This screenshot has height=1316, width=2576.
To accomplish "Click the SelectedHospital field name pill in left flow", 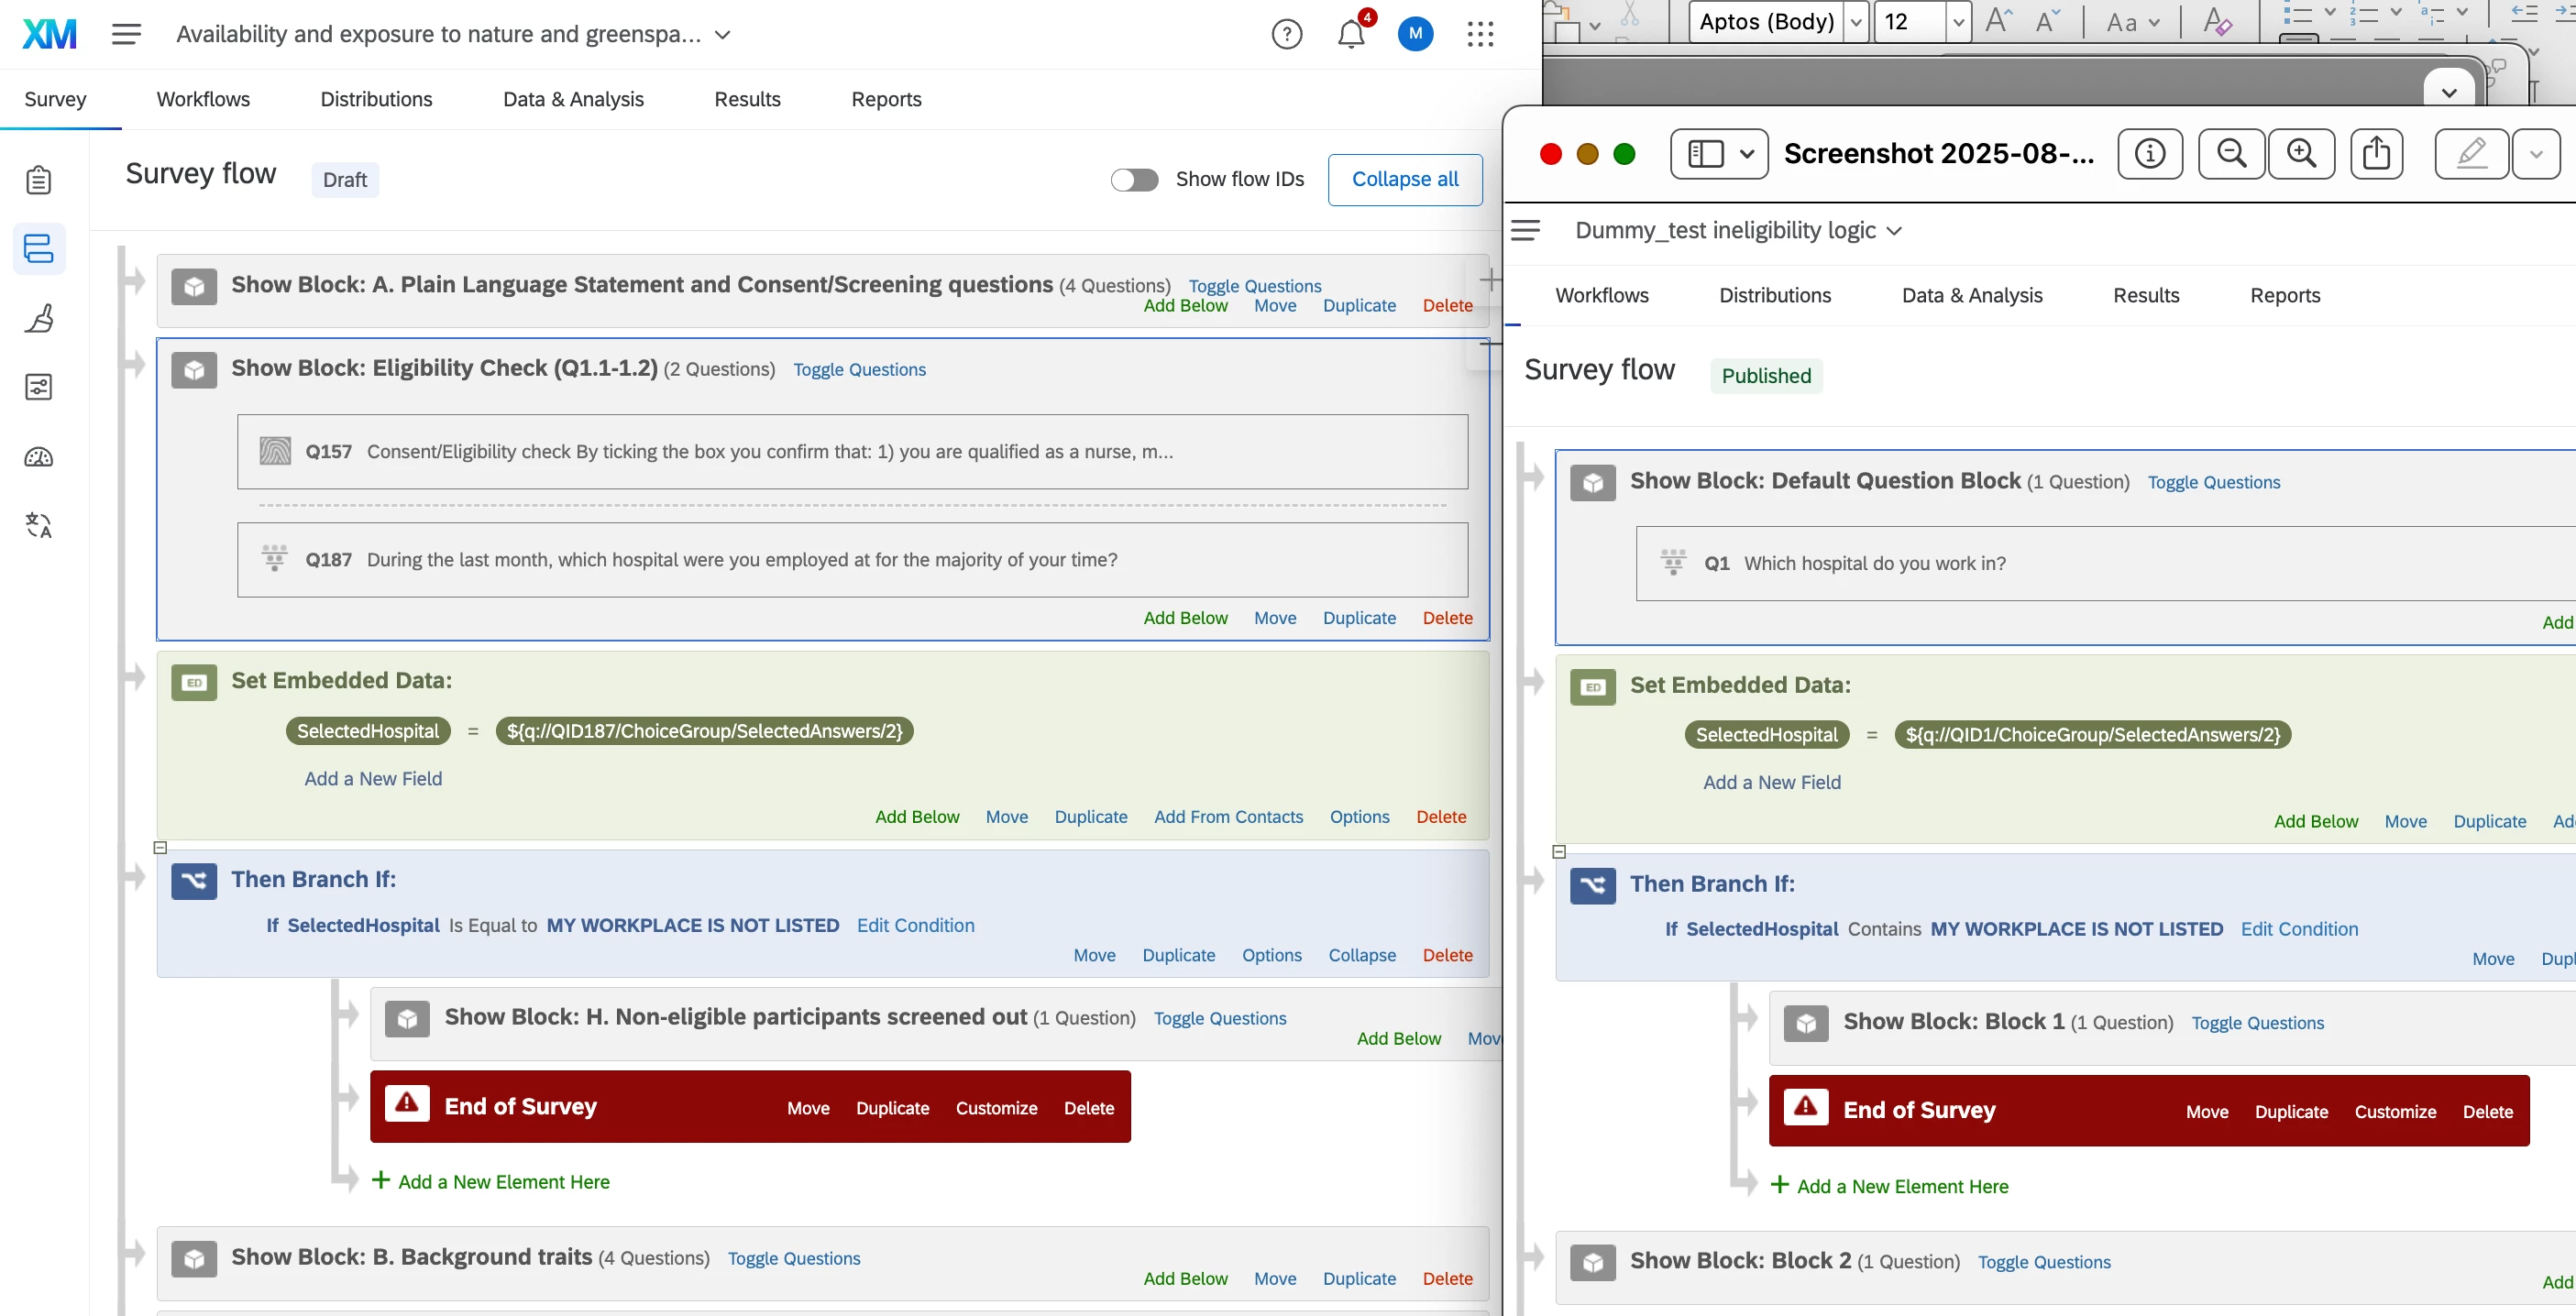I will click(368, 731).
